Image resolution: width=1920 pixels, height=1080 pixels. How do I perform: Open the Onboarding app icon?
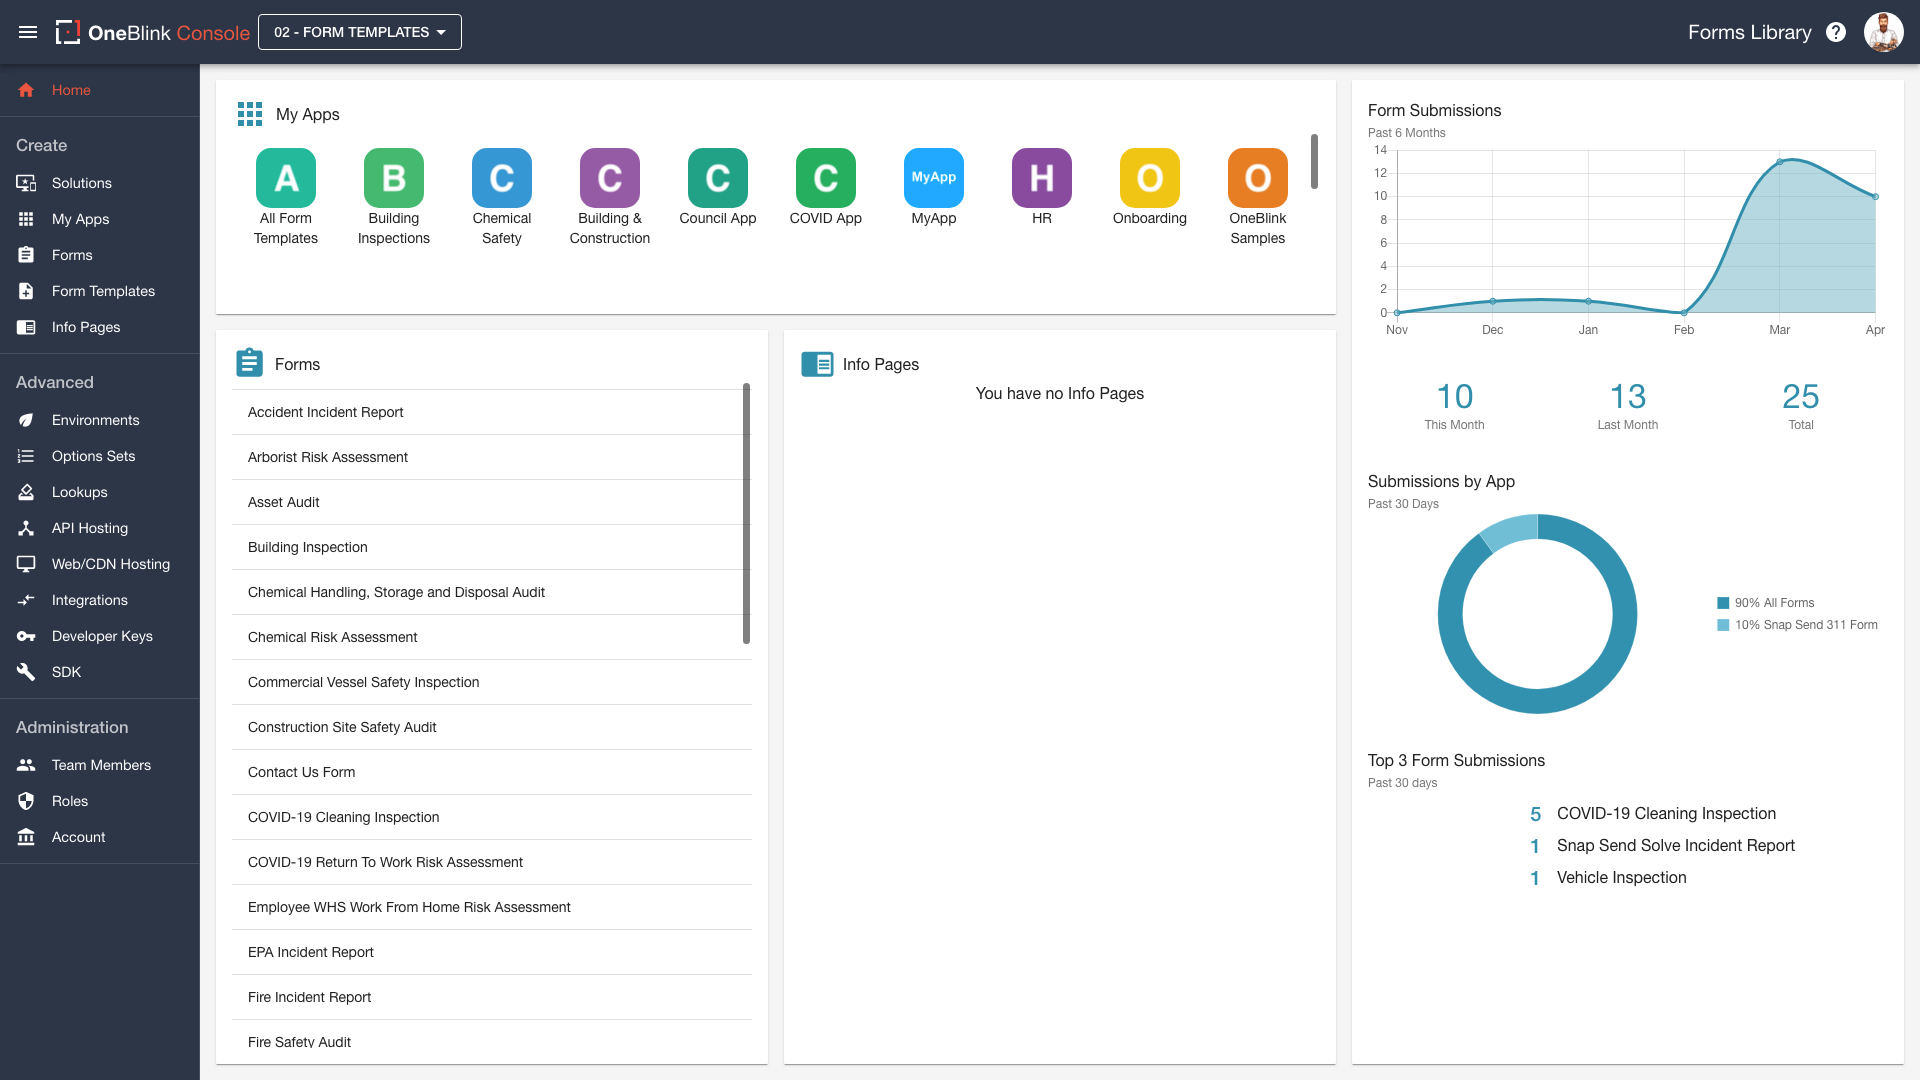tap(1149, 179)
